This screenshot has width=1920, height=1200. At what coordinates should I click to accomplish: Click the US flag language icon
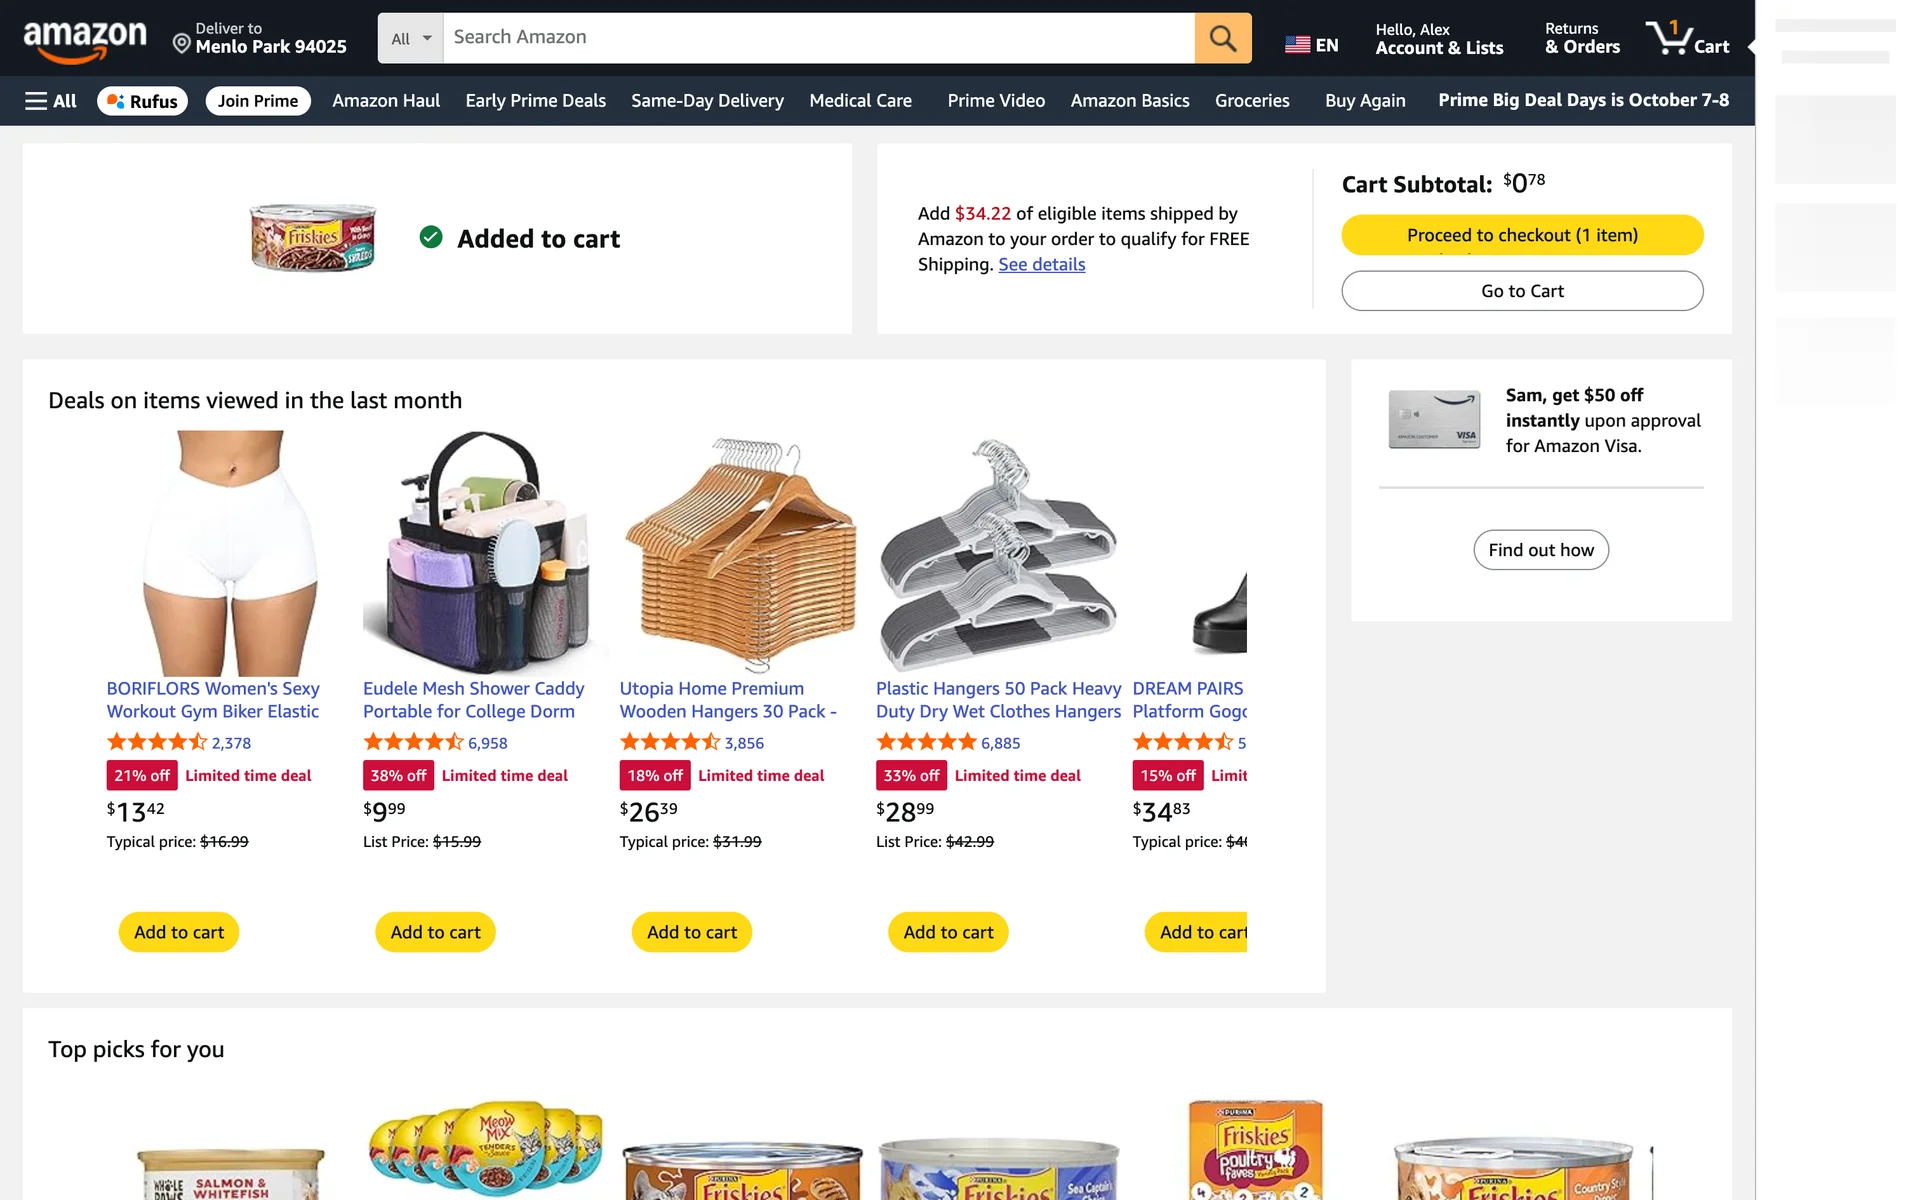(1297, 45)
